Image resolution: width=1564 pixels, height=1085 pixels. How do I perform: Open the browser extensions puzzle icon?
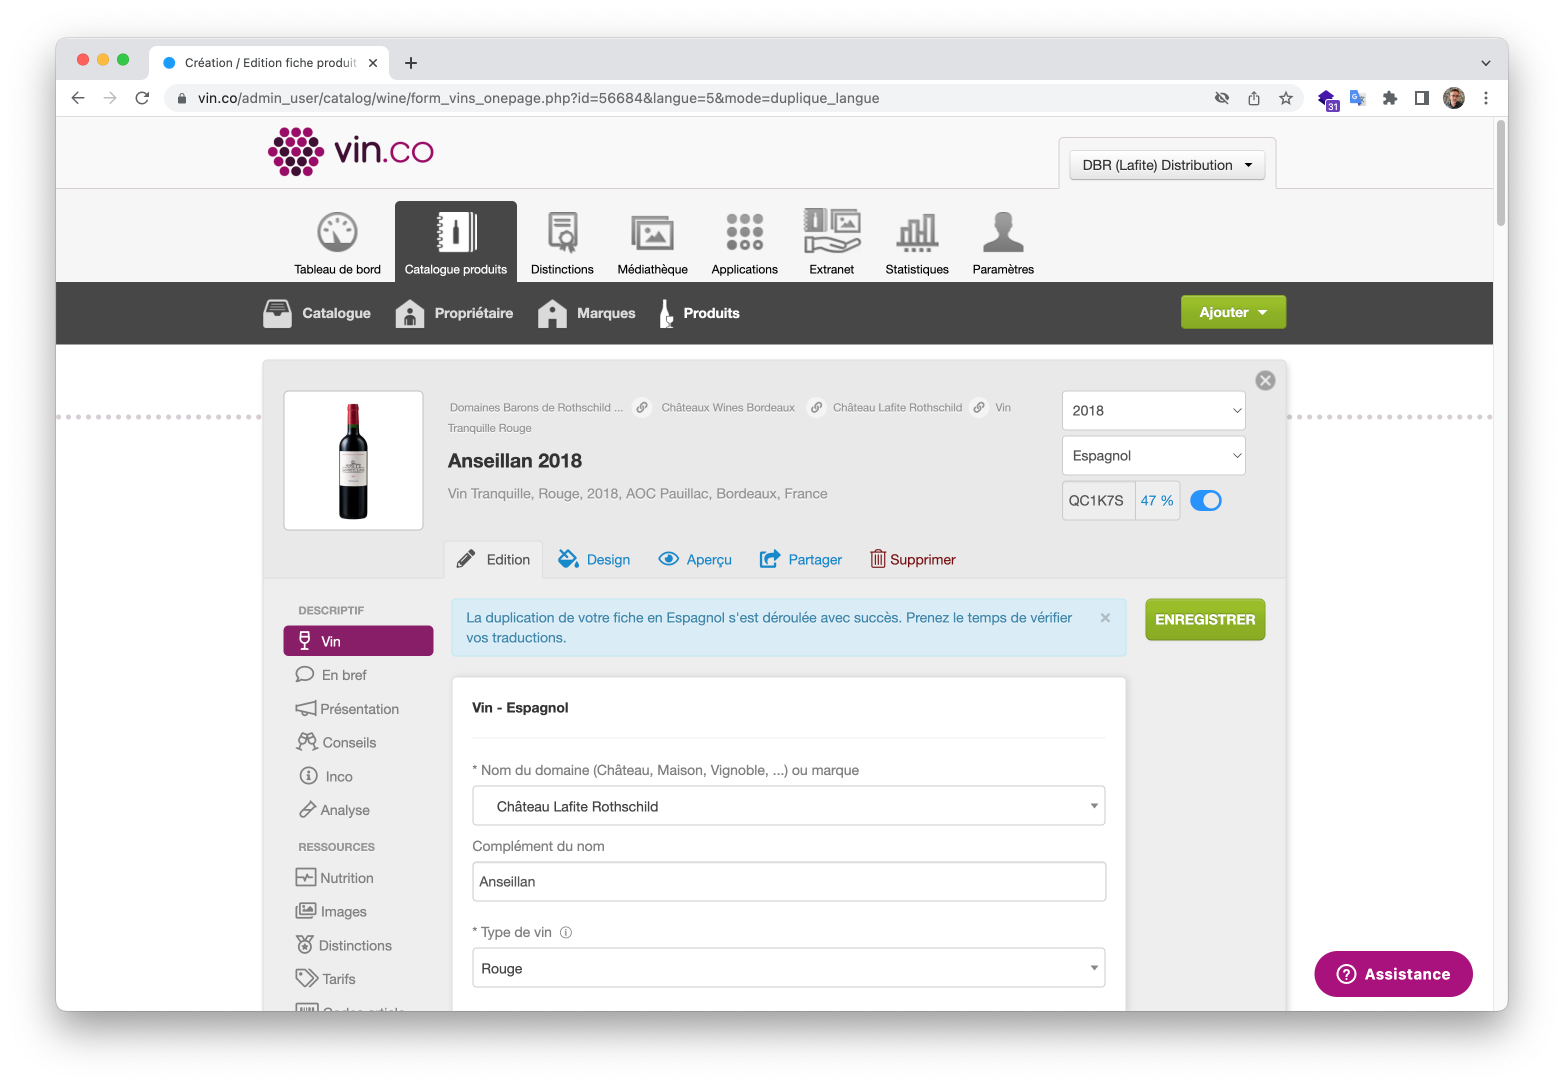[1390, 98]
